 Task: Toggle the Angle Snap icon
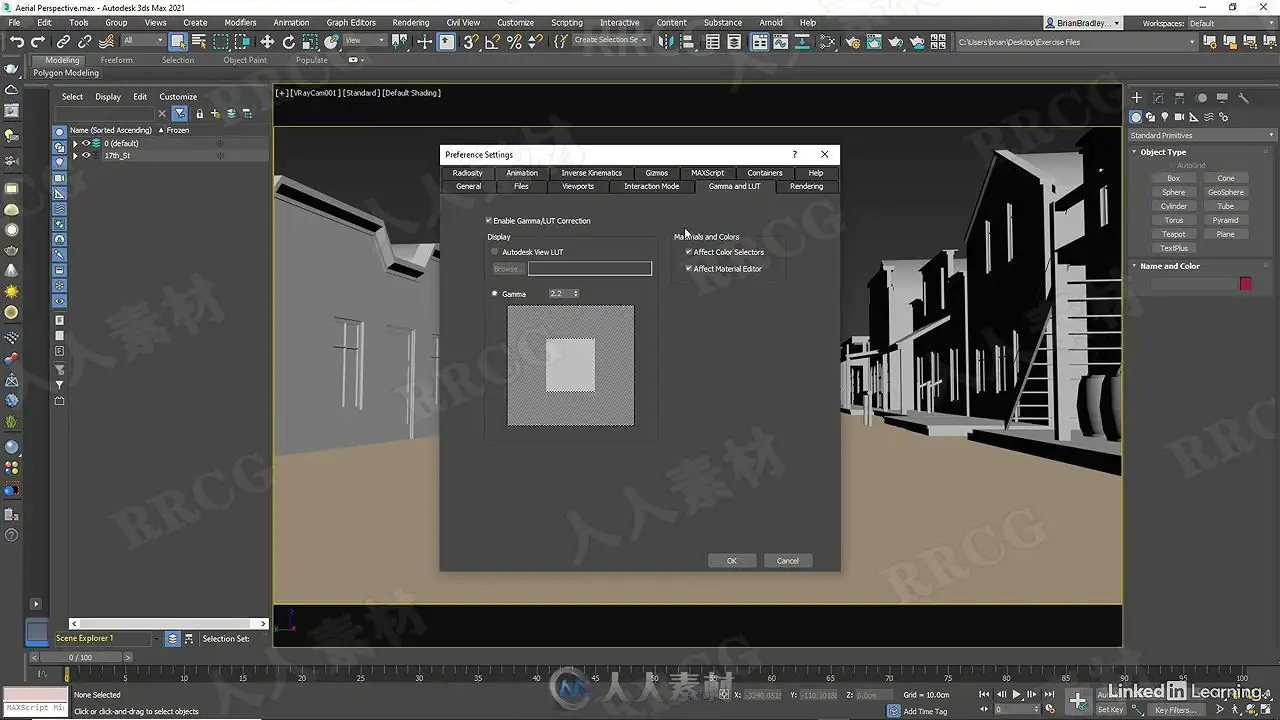pyautogui.click(x=492, y=41)
